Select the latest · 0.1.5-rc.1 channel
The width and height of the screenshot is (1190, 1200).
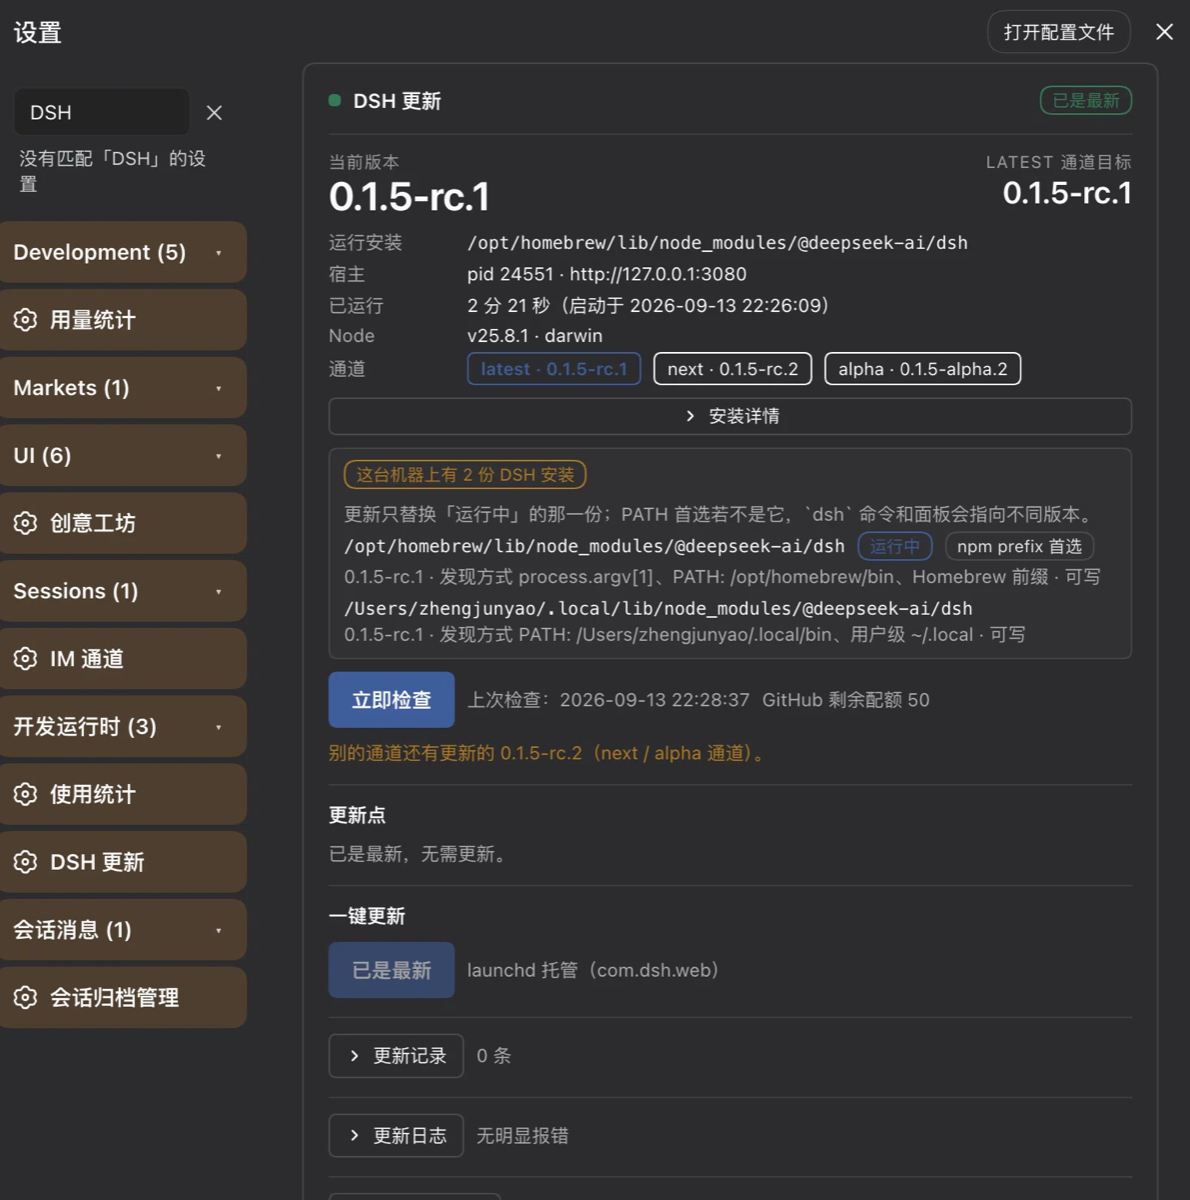[x=554, y=369]
